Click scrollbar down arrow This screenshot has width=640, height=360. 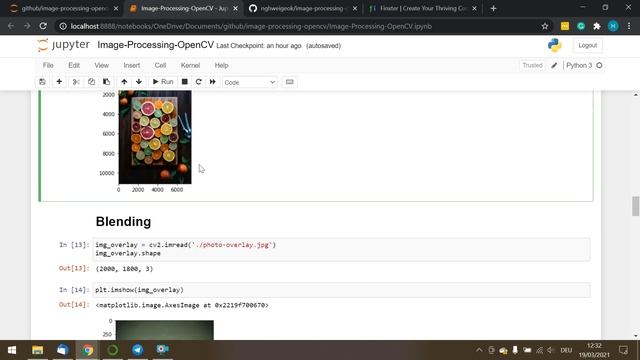pos(636,336)
